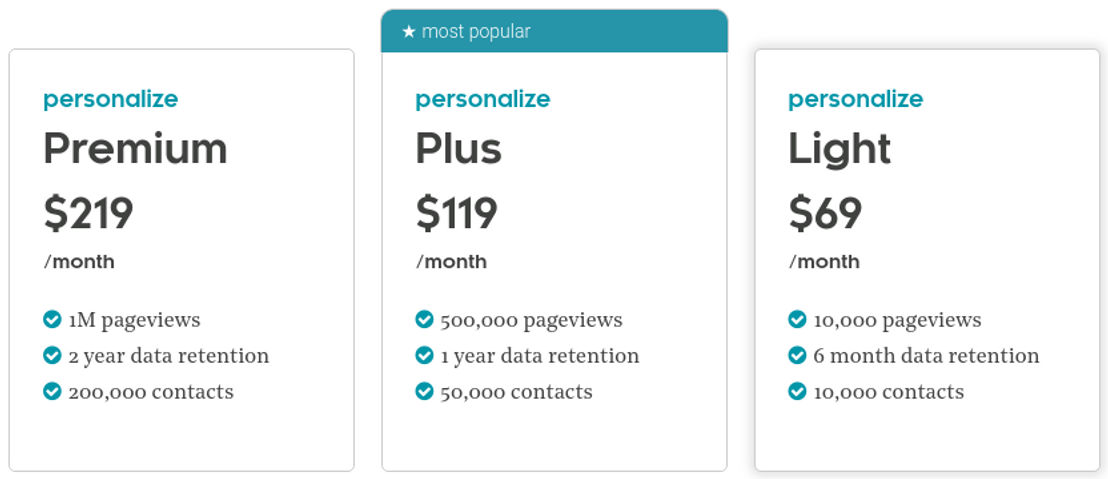Click the checkmark beside 200,000 contacts
Viewport: 1108px width, 479px height.
click(52, 391)
